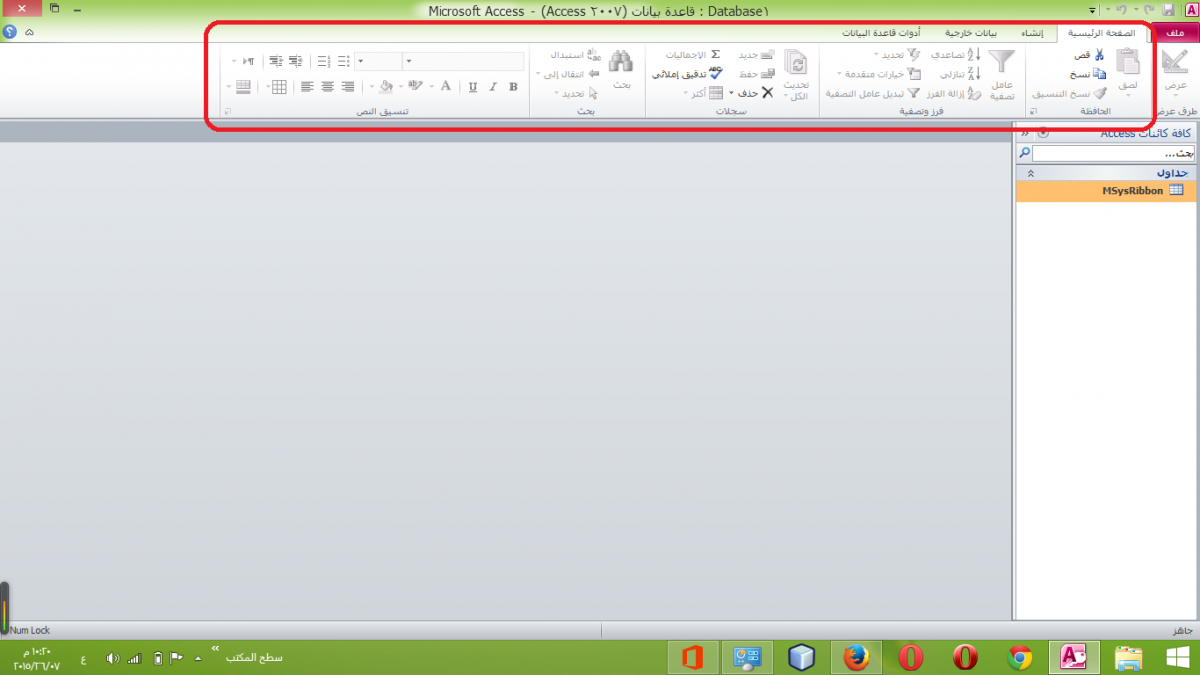Image resolution: width=1200 pixels, height=675 pixels.
Task: Click the Save record (حفظ) icon
Action: [x=768, y=74]
